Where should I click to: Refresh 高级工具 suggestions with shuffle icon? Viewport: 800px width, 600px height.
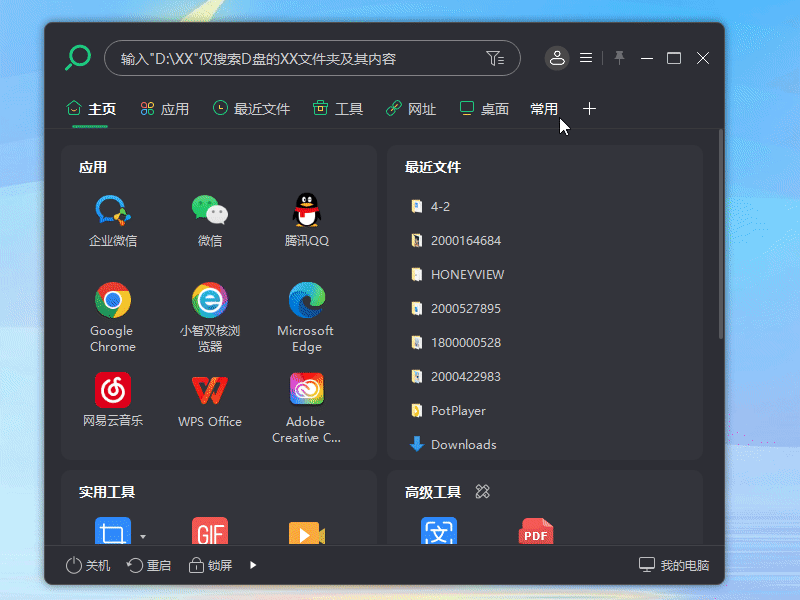tap(482, 491)
